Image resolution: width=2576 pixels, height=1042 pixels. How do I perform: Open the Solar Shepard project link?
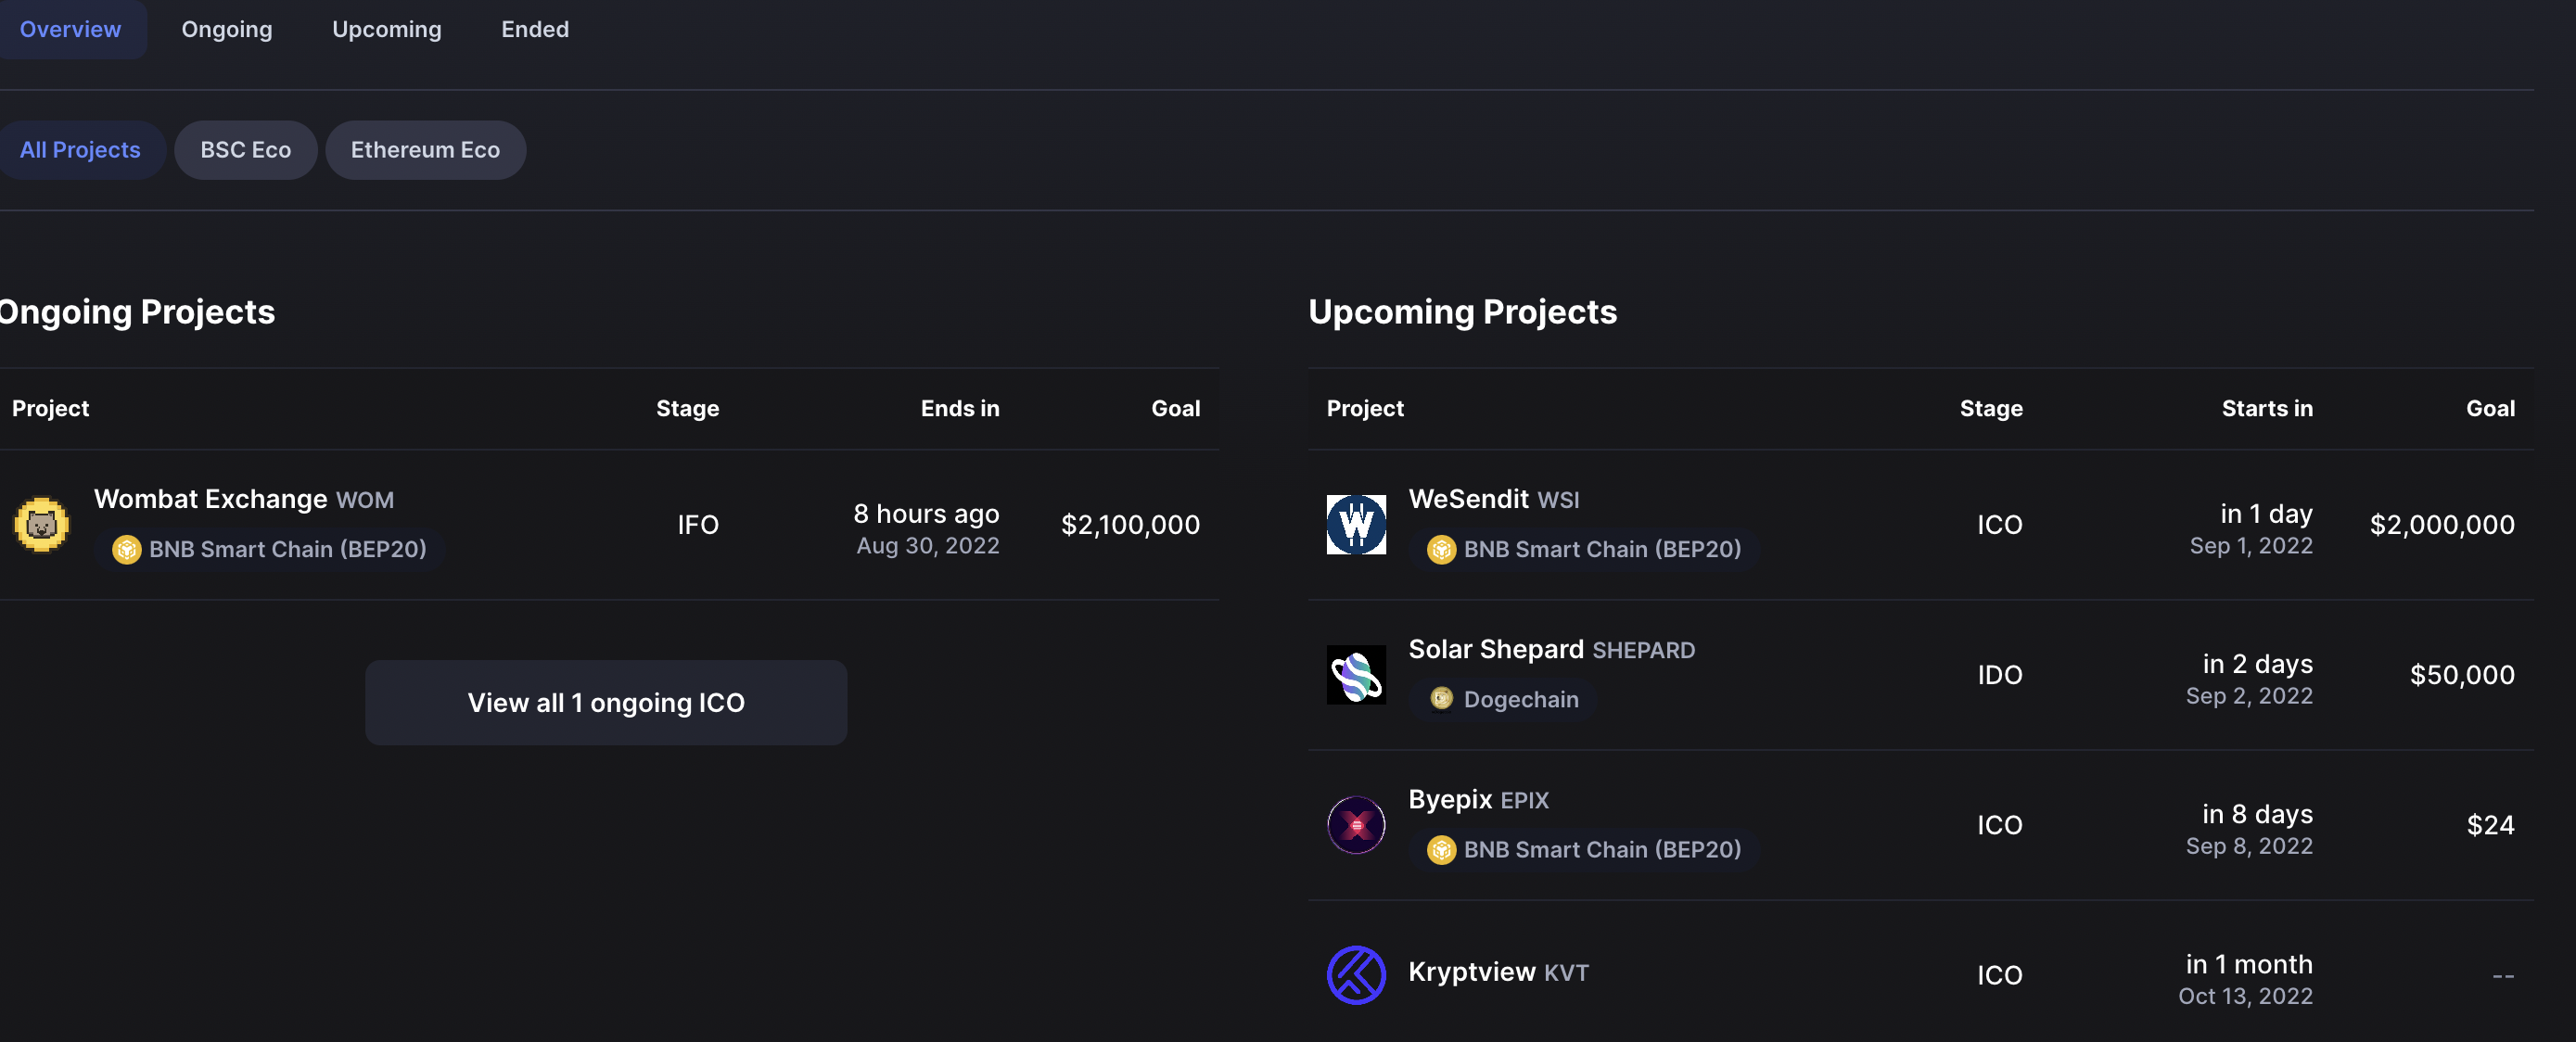pyautogui.click(x=1551, y=649)
